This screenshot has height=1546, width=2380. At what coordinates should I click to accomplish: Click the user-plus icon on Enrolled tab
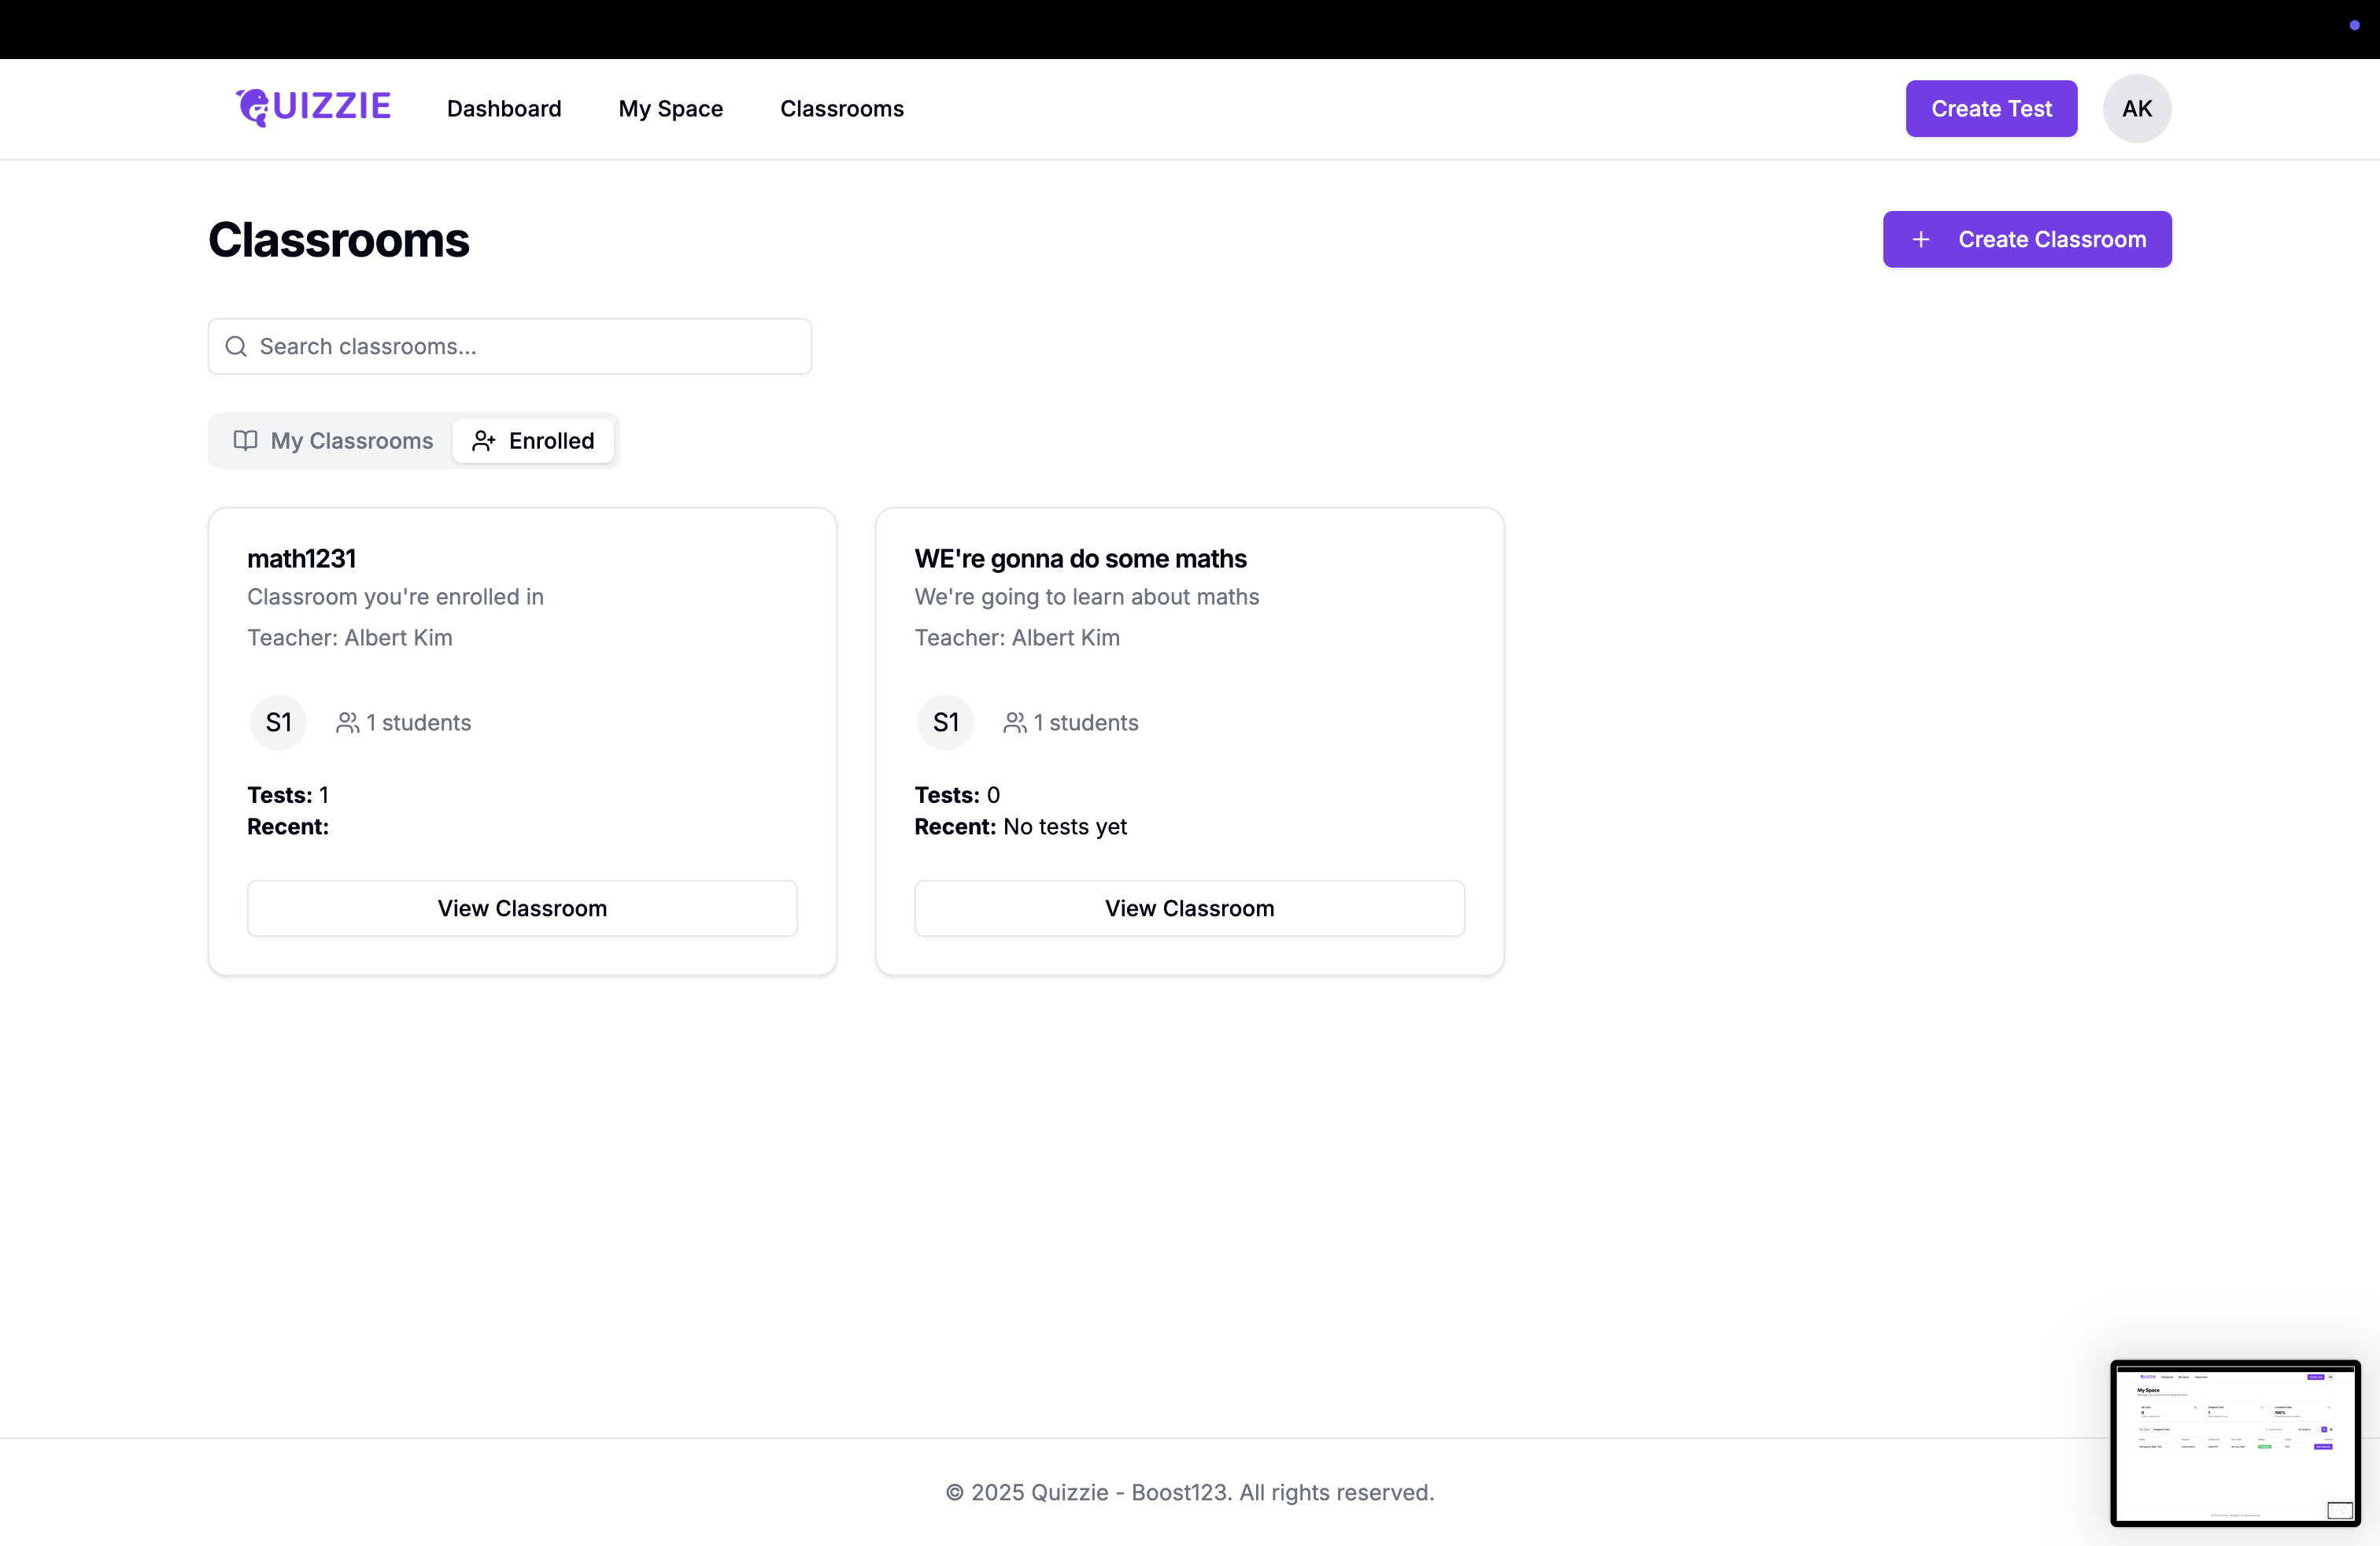(x=484, y=440)
